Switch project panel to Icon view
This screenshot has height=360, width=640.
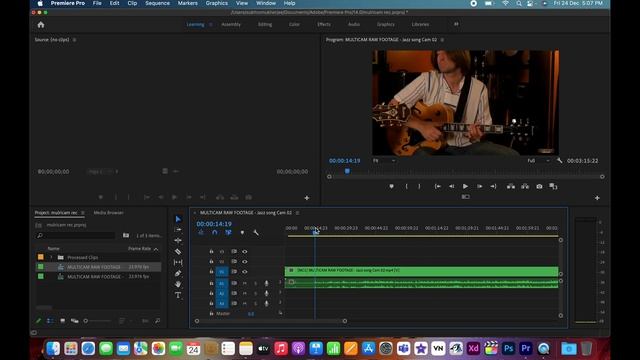[x=62, y=321]
